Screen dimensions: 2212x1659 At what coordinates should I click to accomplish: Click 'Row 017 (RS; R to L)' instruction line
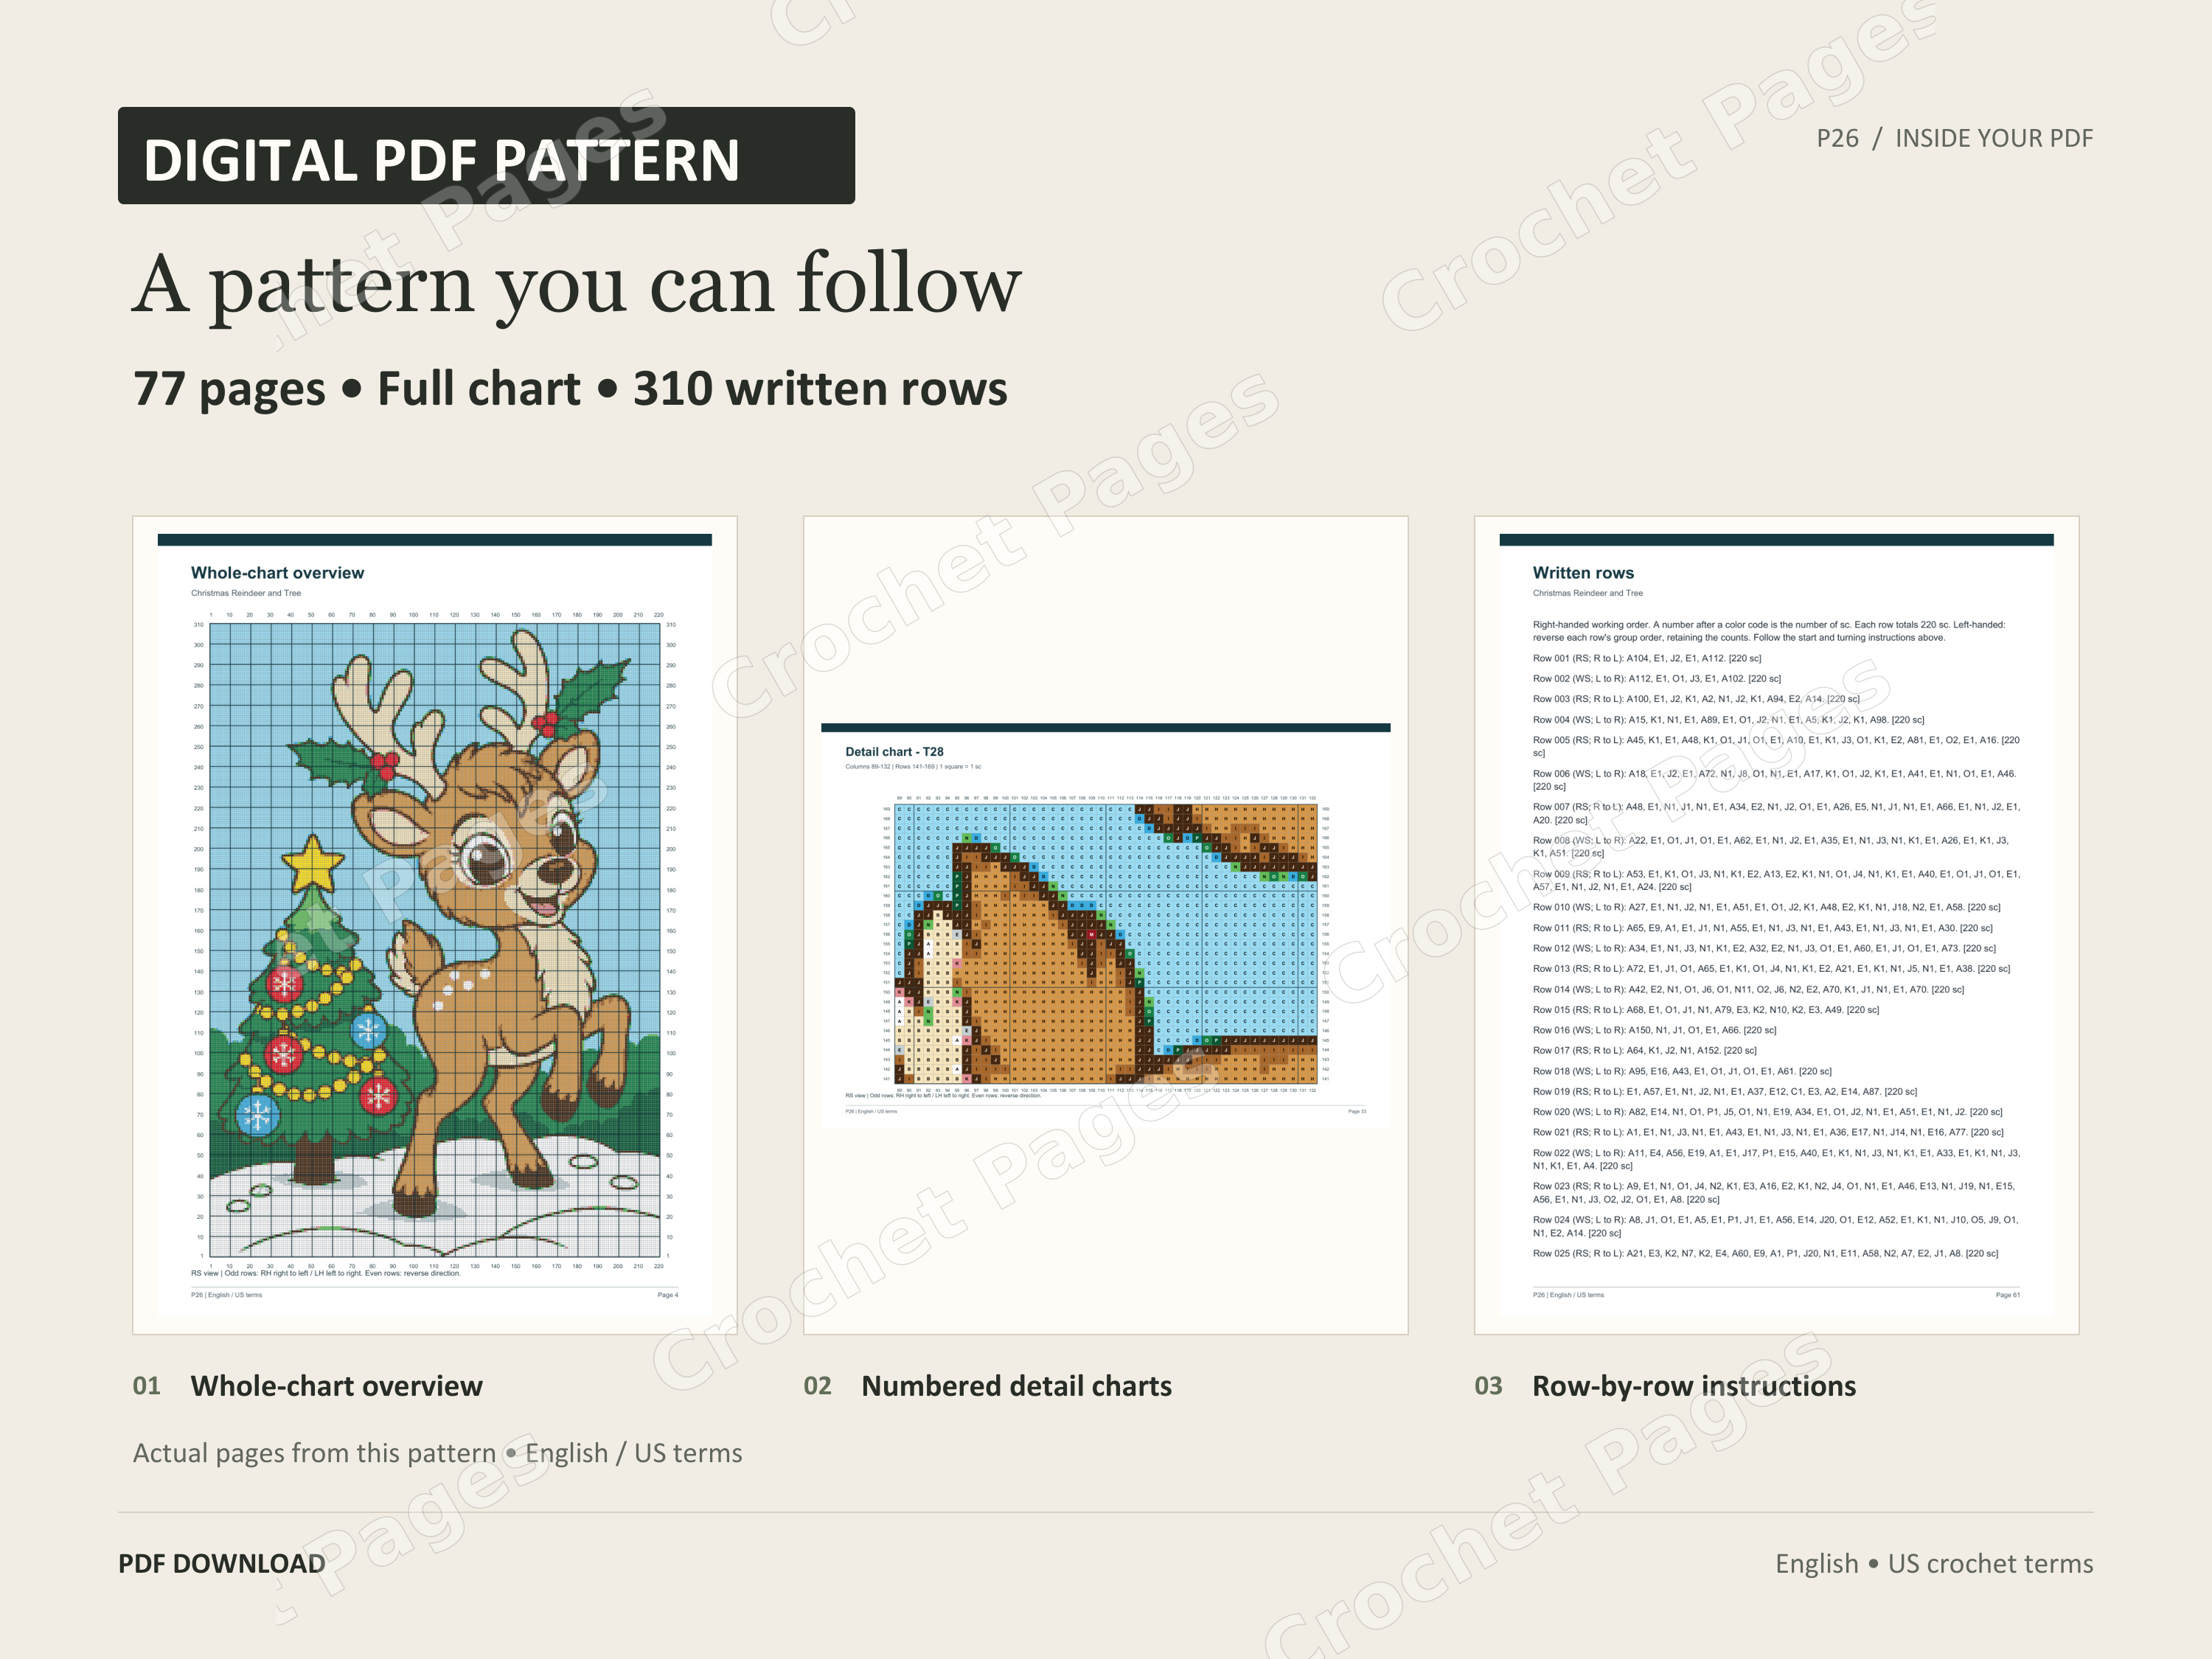tap(1645, 1050)
